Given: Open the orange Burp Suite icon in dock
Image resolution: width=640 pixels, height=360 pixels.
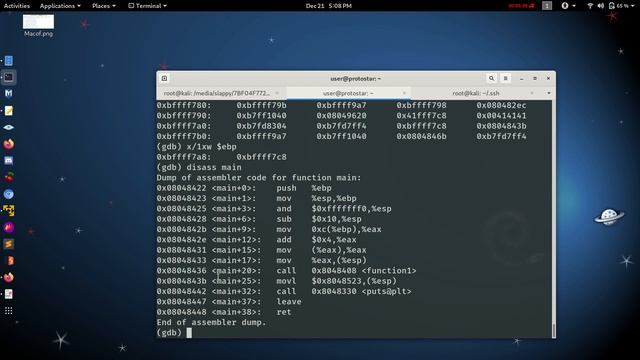Looking at the screenshot, I should pyautogui.click(x=9, y=261).
